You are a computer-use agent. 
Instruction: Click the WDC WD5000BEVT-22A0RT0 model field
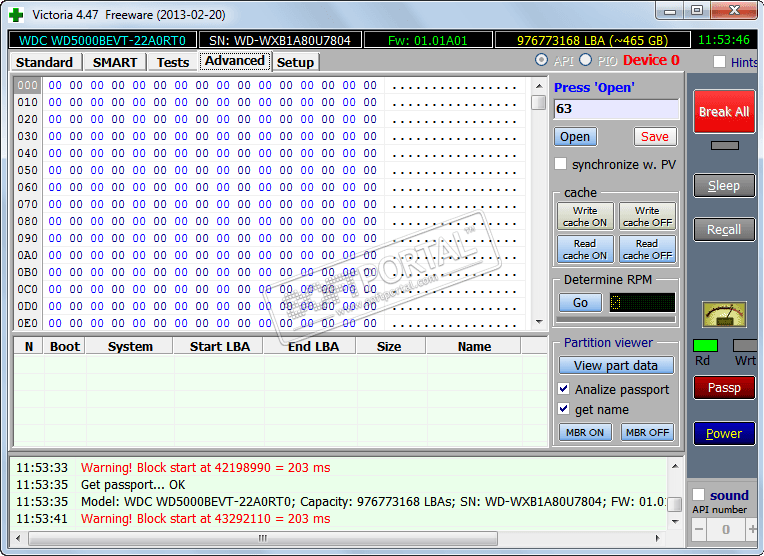102,40
